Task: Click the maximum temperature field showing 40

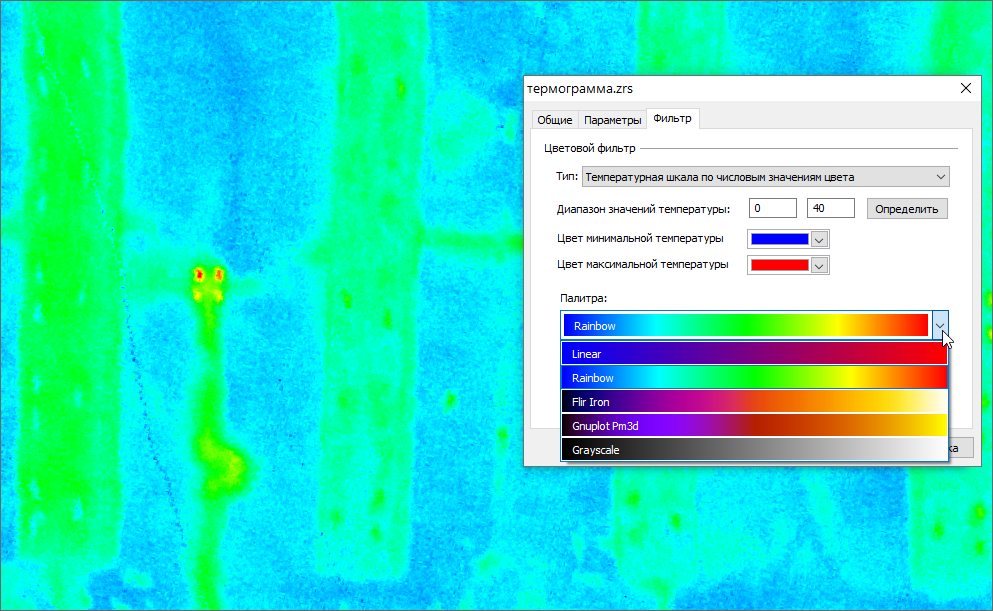Action: pos(830,208)
